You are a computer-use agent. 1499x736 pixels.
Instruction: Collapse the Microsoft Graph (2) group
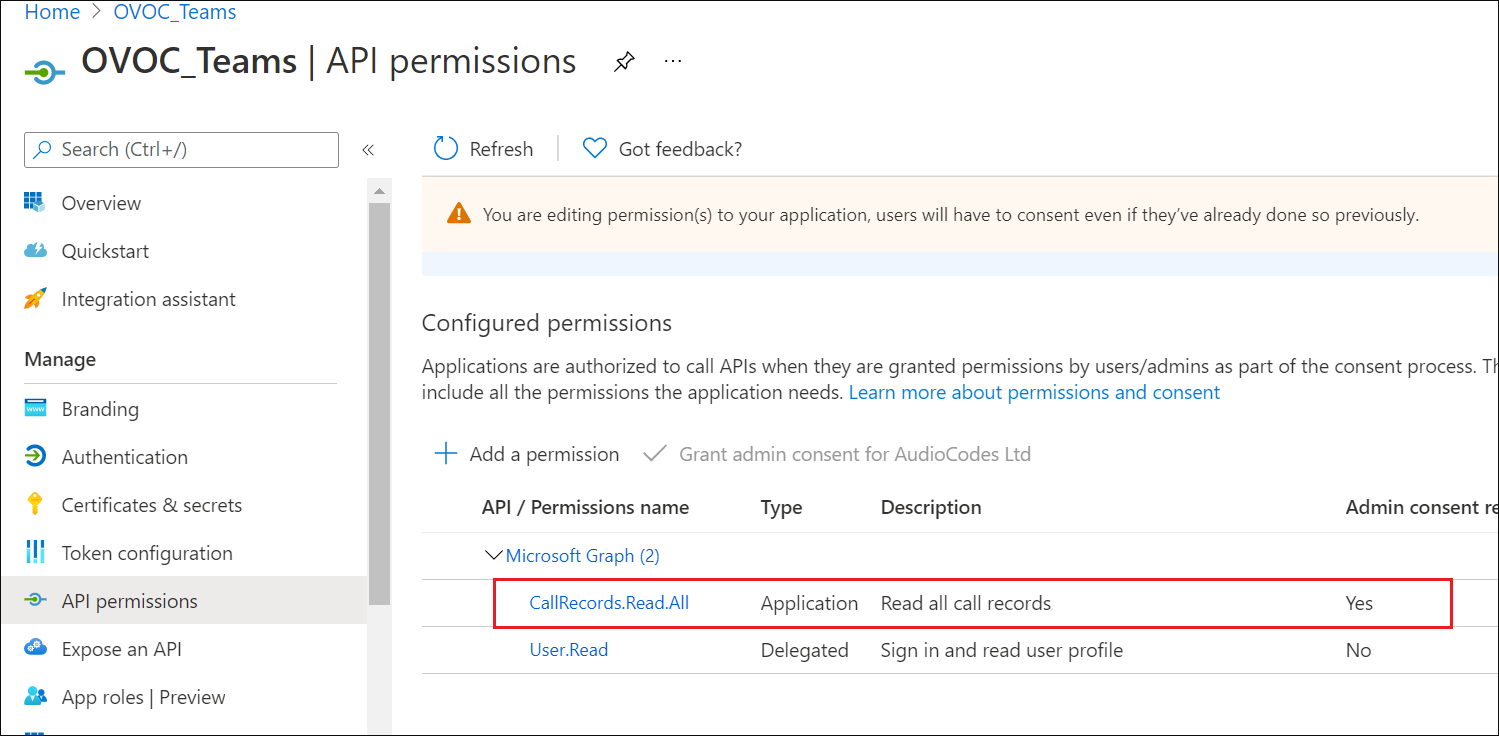(x=493, y=555)
